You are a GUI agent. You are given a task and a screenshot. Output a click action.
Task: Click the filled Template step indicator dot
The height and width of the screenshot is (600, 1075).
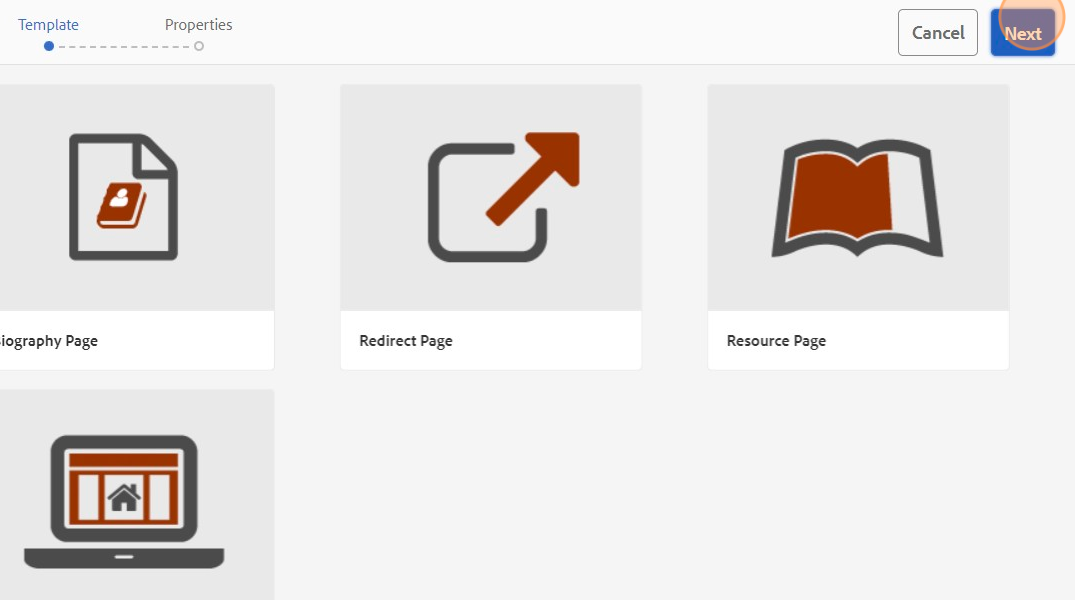coord(49,46)
